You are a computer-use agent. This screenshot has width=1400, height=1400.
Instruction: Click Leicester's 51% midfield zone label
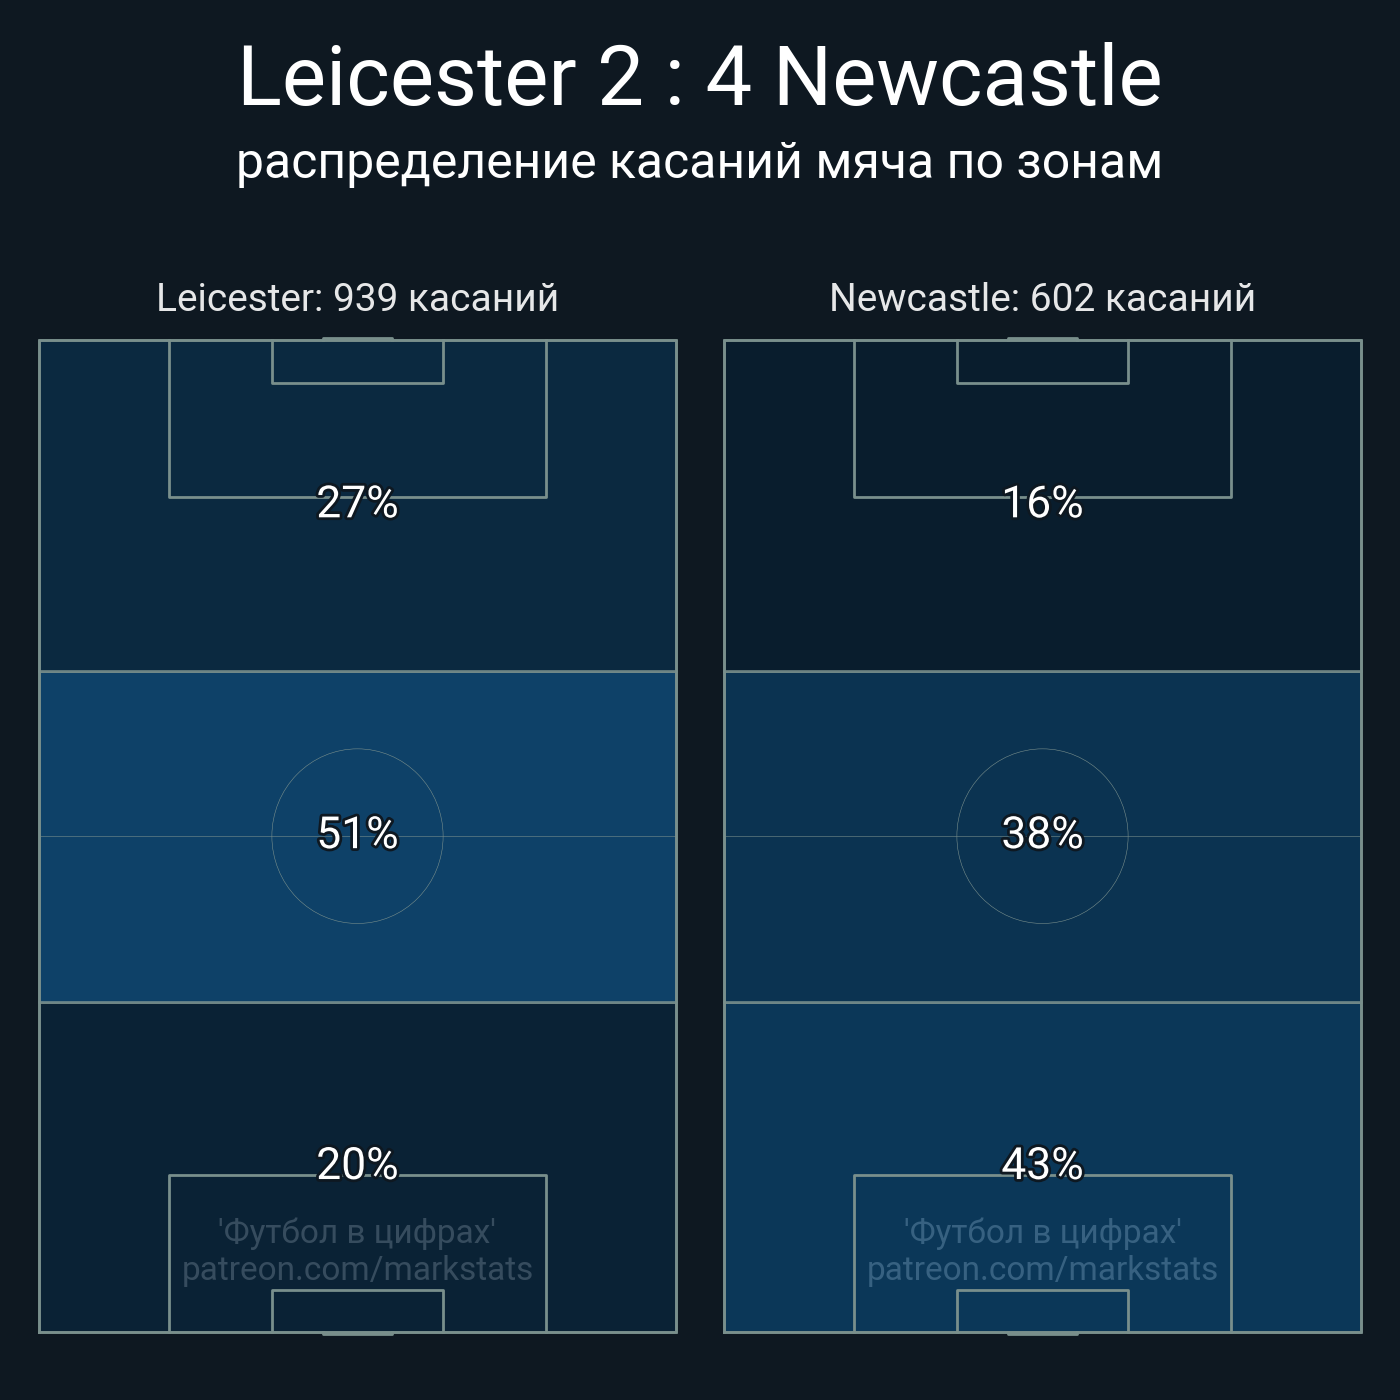click(x=358, y=833)
